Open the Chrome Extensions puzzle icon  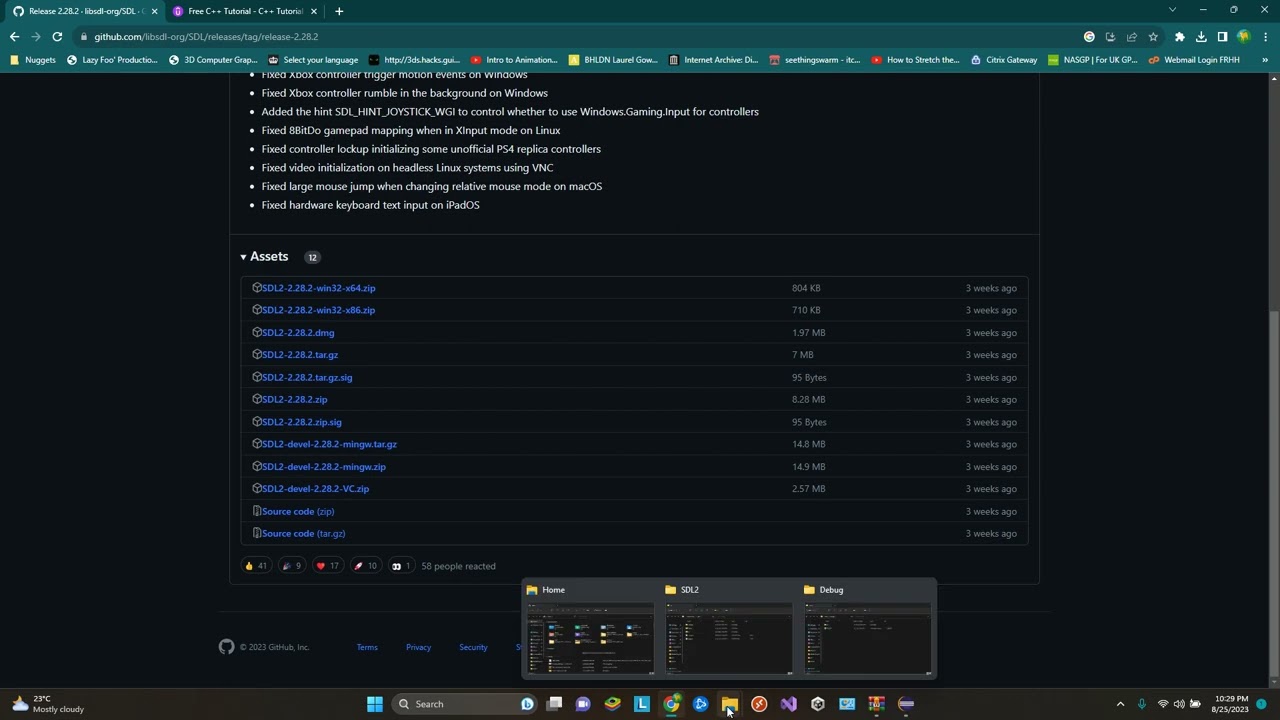[x=1180, y=37]
